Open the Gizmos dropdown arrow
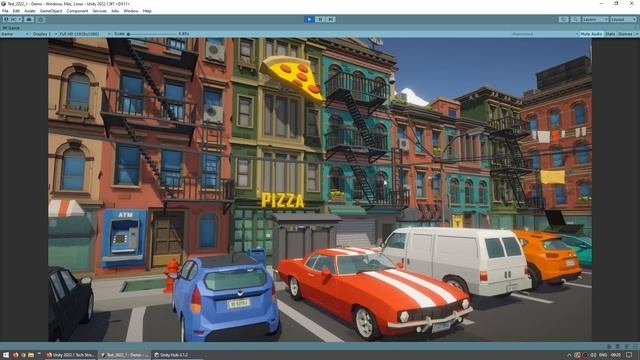Viewport: 640px width, 360px height. coord(636,34)
